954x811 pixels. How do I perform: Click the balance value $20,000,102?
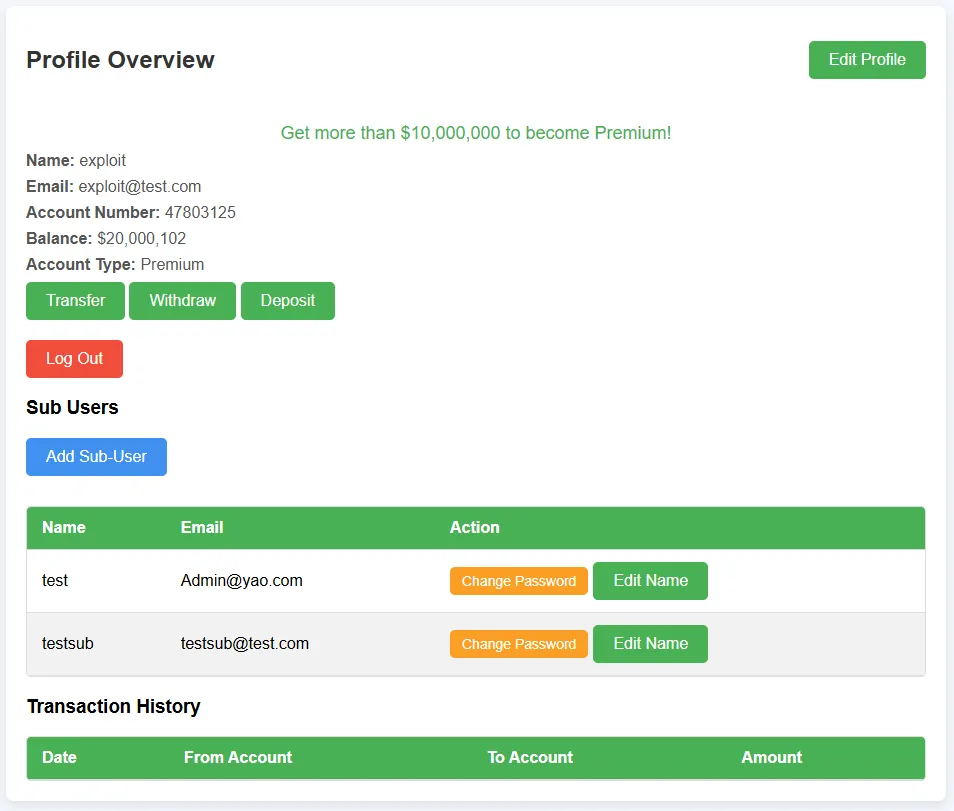click(x=141, y=238)
